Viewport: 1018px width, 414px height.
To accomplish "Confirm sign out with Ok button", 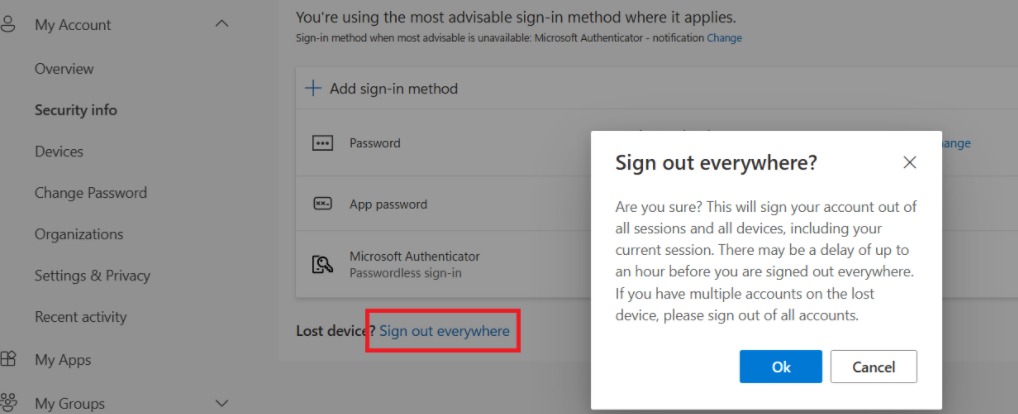I will [x=781, y=367].
